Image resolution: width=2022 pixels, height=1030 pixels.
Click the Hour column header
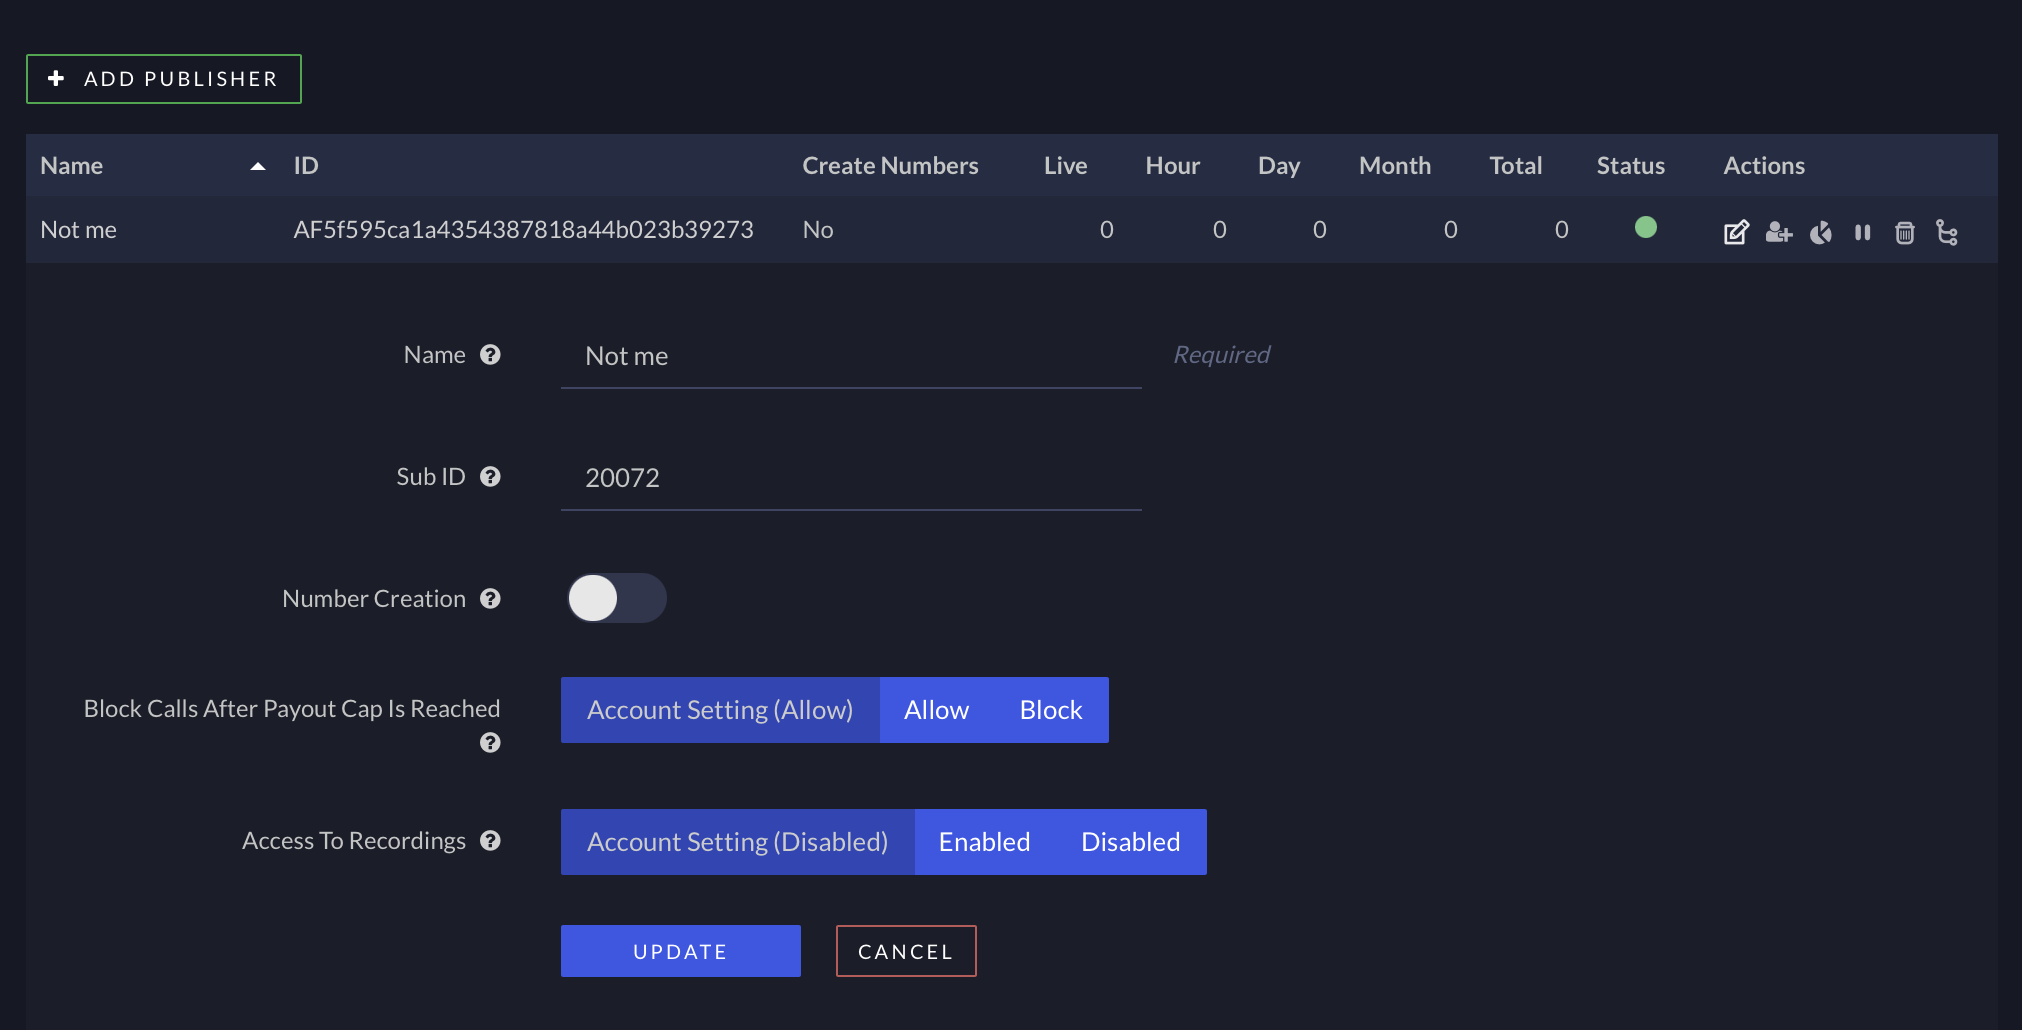click(x=1173, y=166)
